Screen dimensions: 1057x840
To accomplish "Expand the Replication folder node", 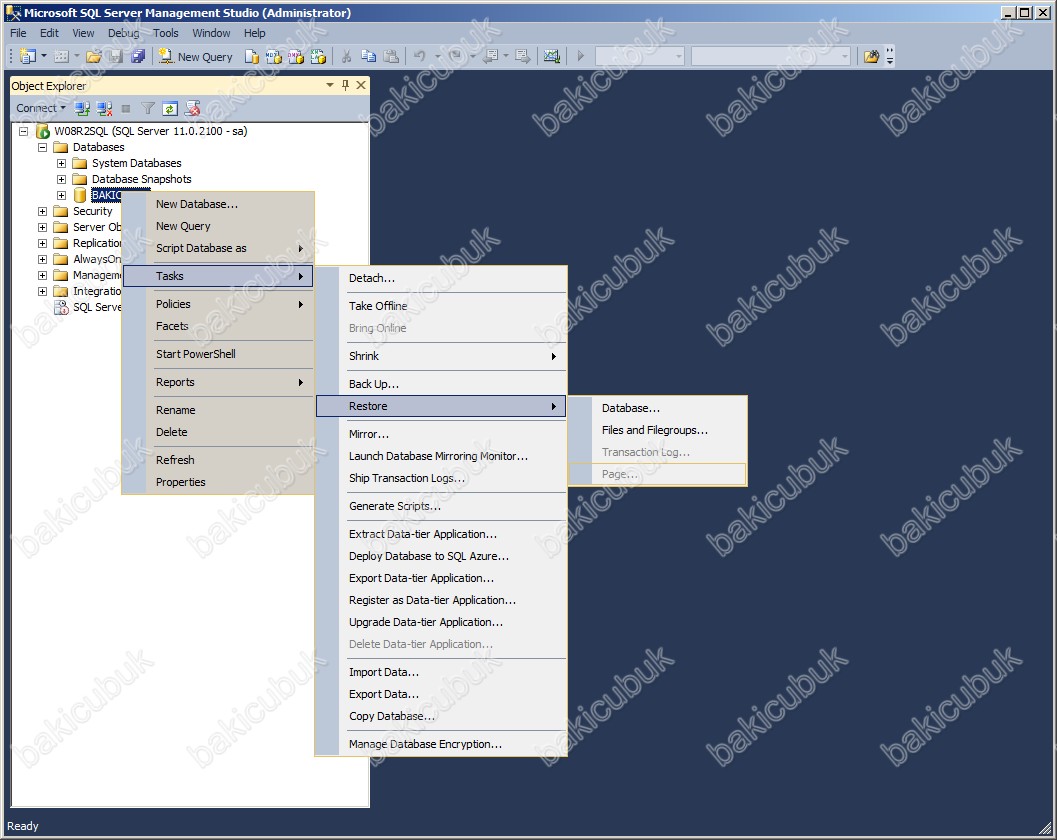I will (42, 243).
